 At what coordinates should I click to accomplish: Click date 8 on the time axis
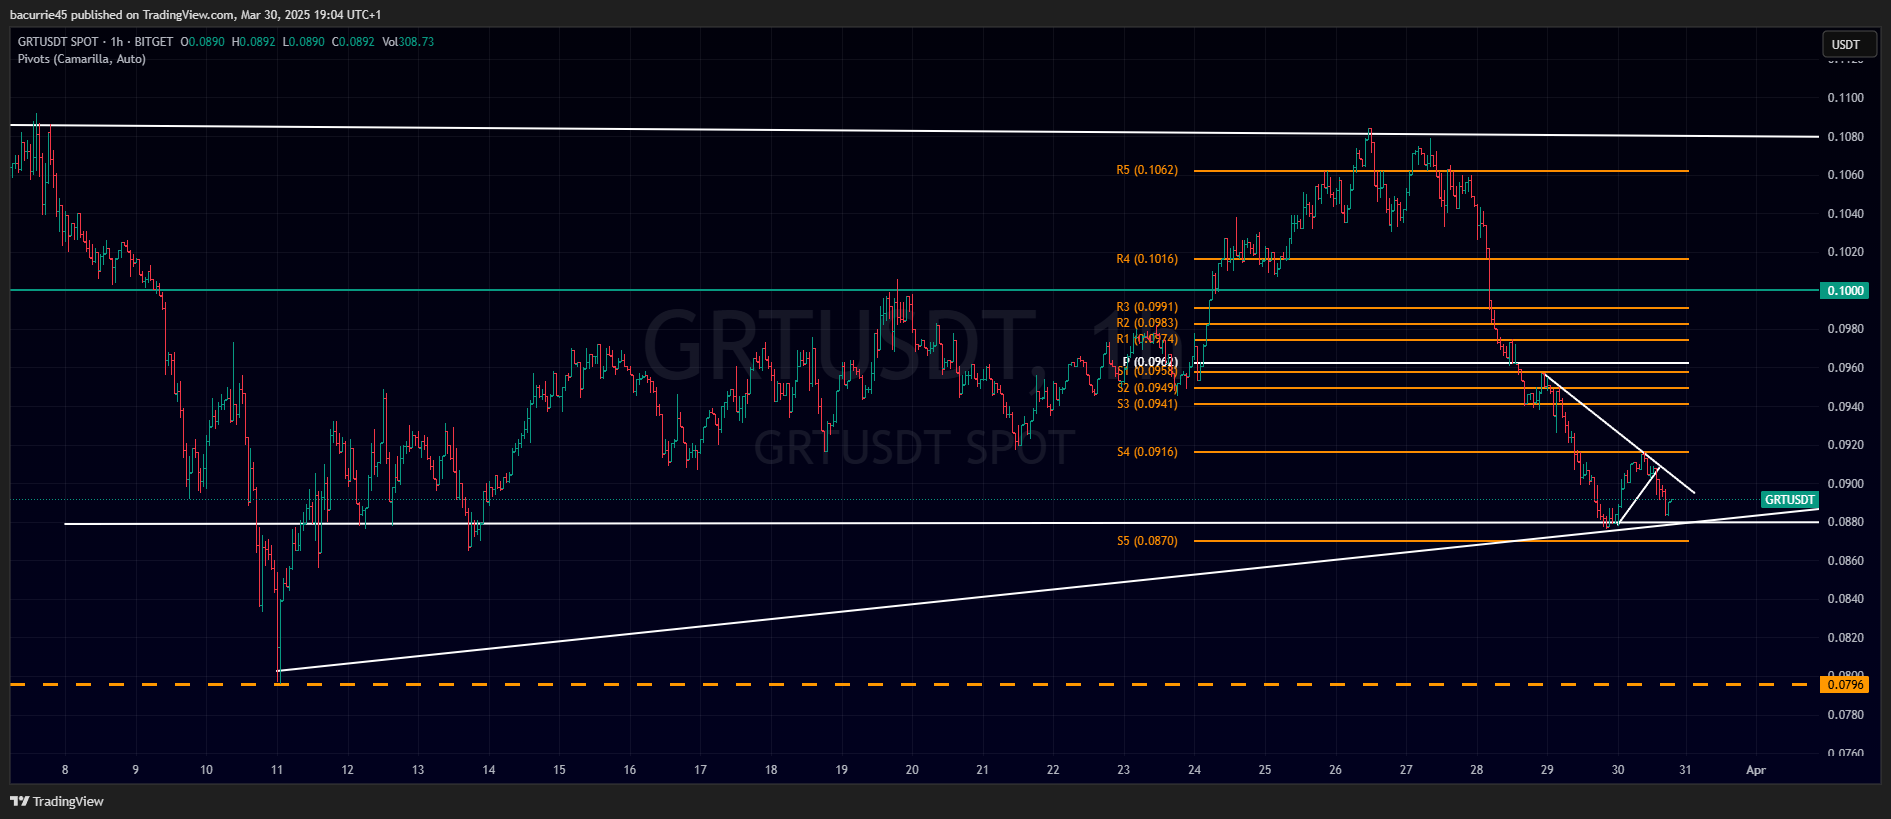click(x=65, y=770)
